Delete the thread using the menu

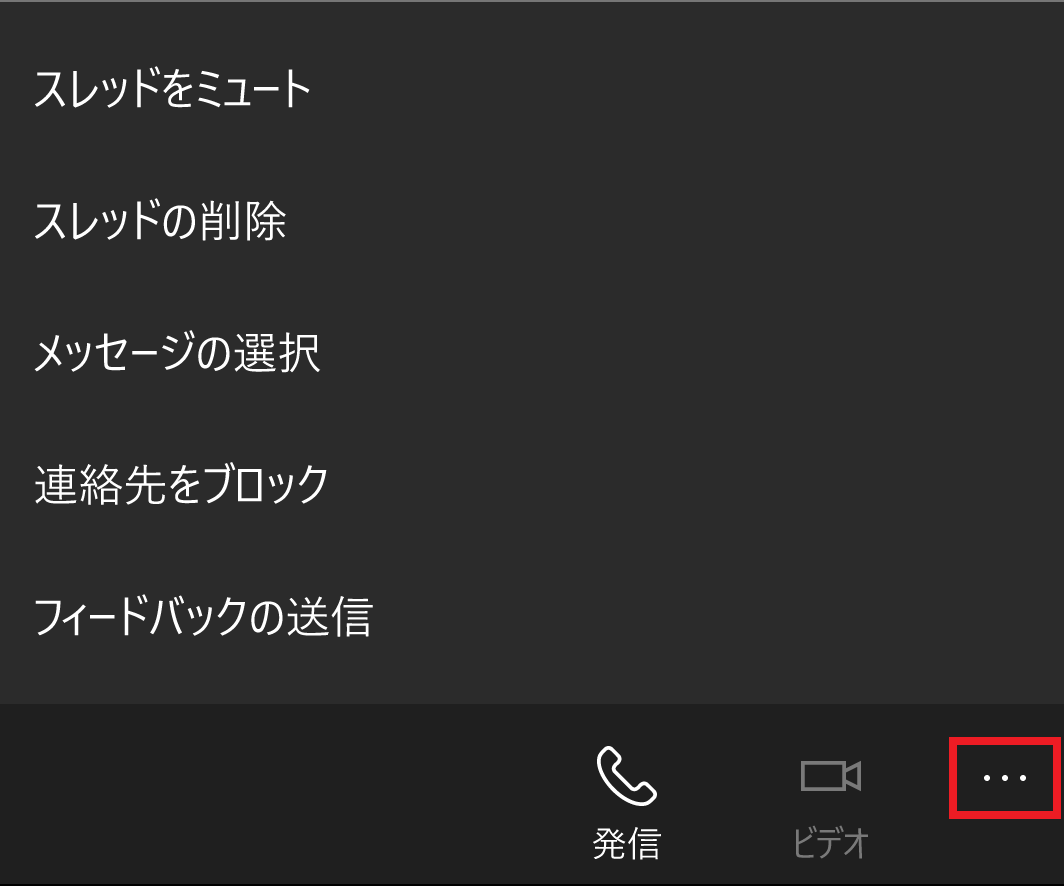coord(532,221)
